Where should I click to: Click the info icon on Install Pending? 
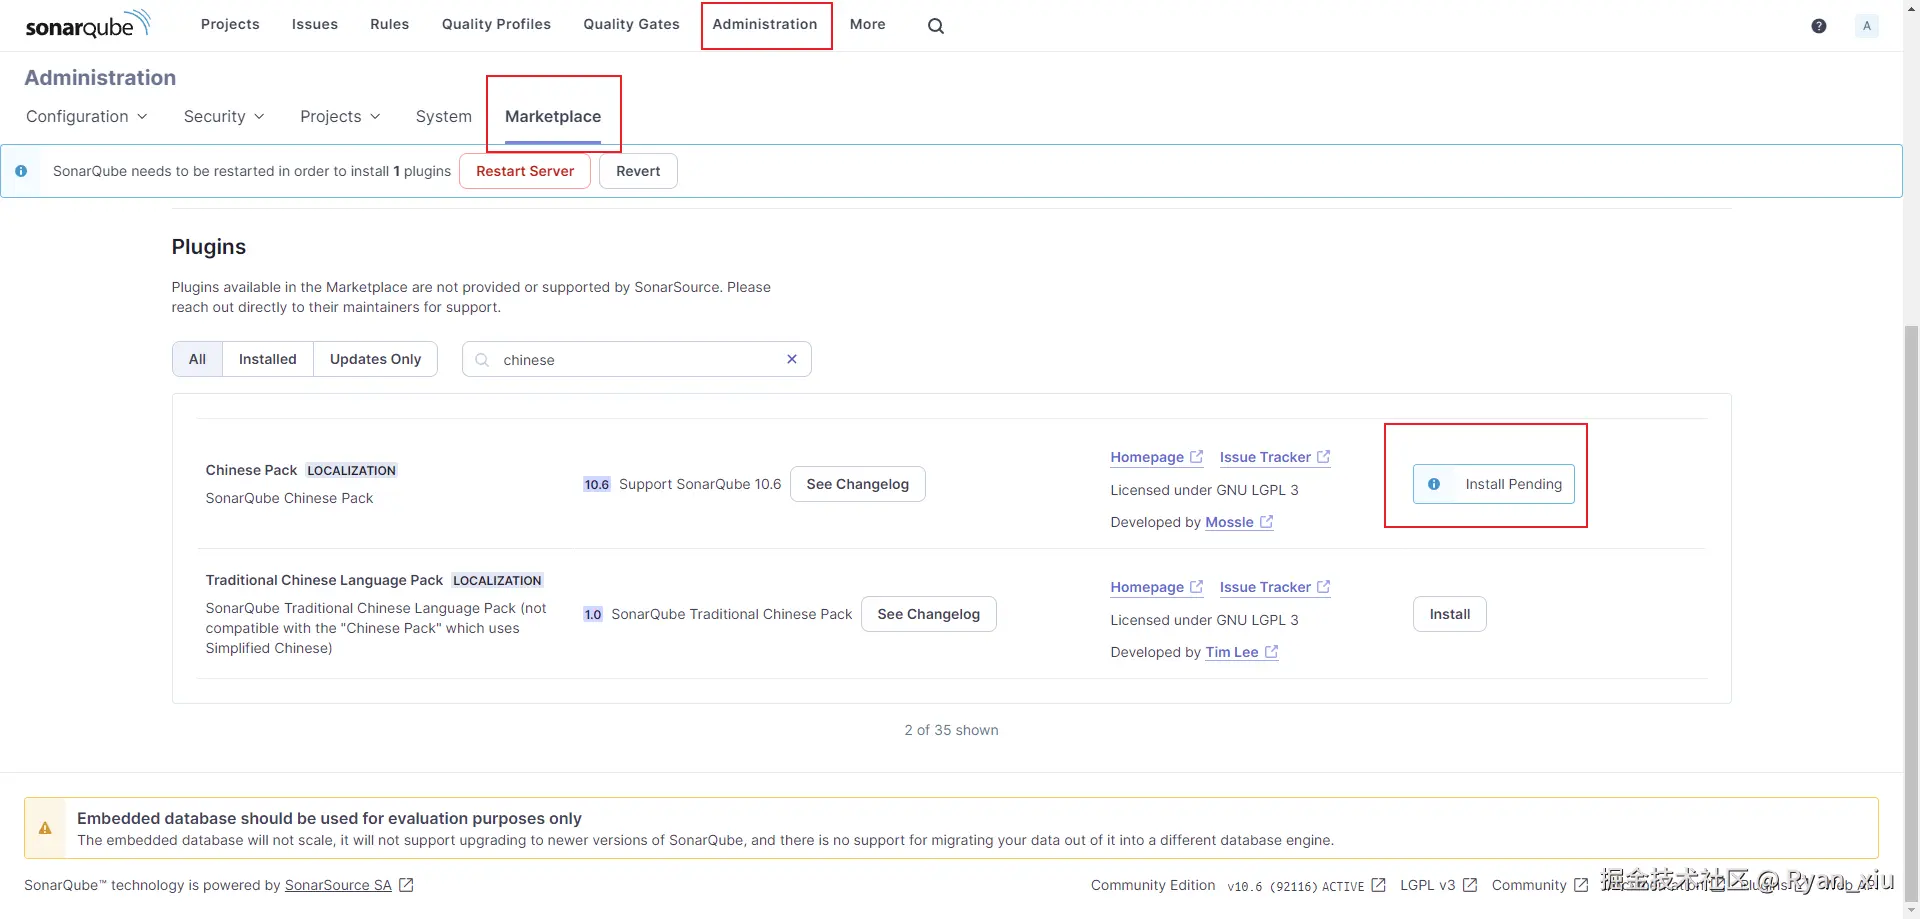(1434, 484)
